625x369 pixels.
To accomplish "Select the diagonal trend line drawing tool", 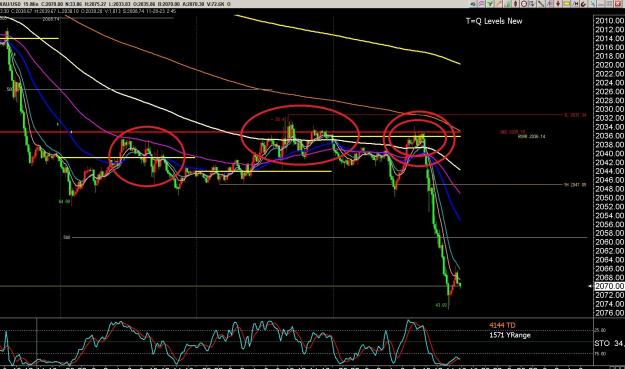I will [x=541, y=4].
